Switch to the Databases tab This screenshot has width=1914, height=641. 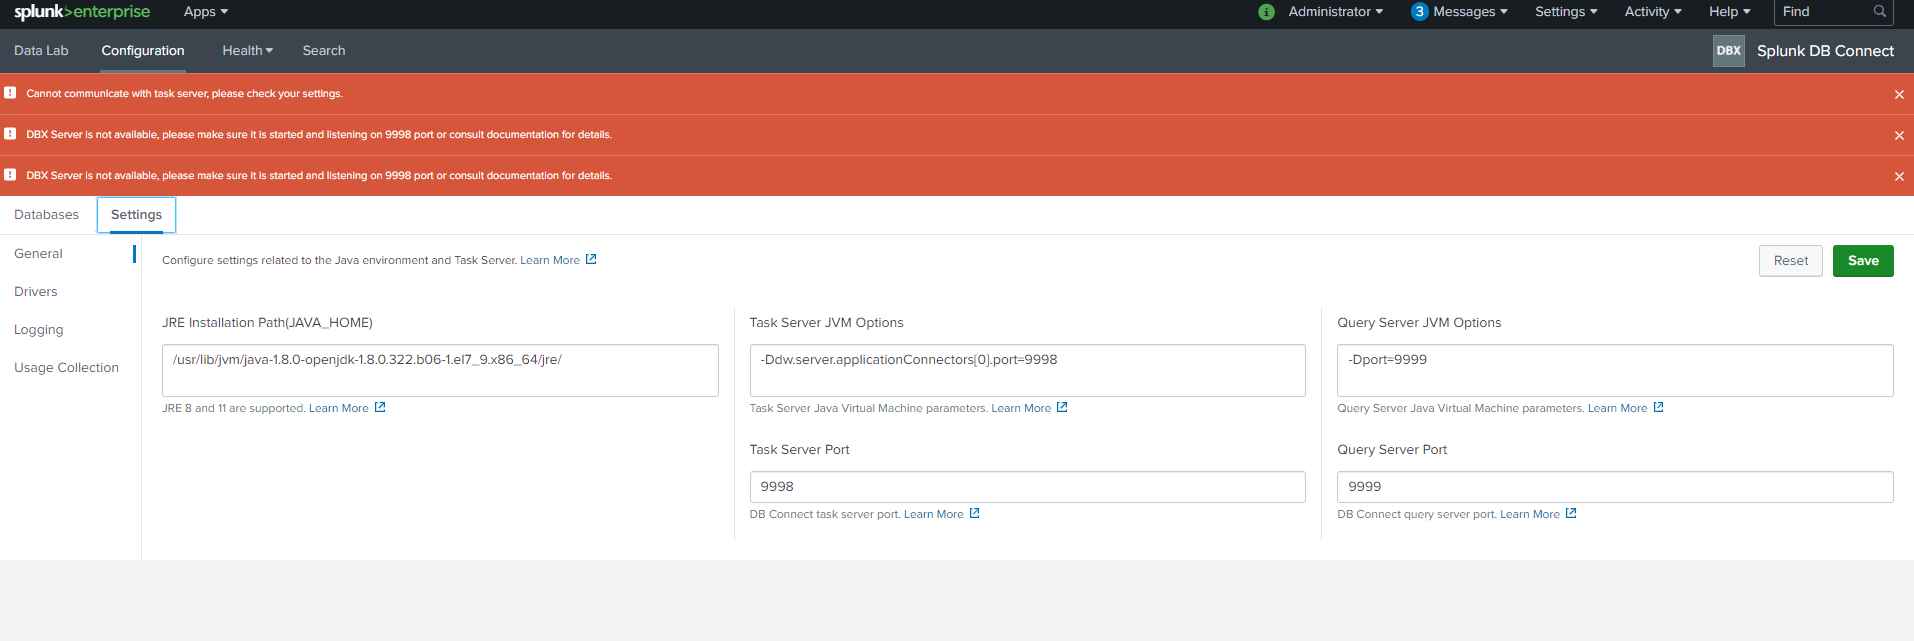point(46,215)
